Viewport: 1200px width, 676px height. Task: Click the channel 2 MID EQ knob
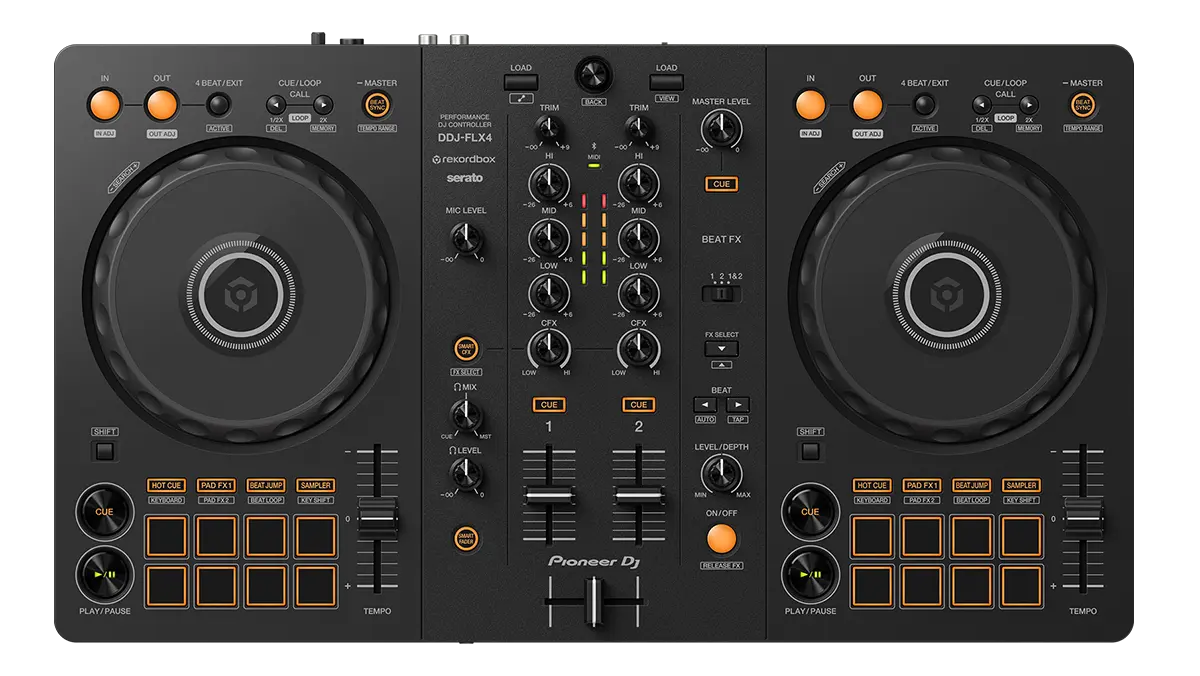(x=638, y=238)
